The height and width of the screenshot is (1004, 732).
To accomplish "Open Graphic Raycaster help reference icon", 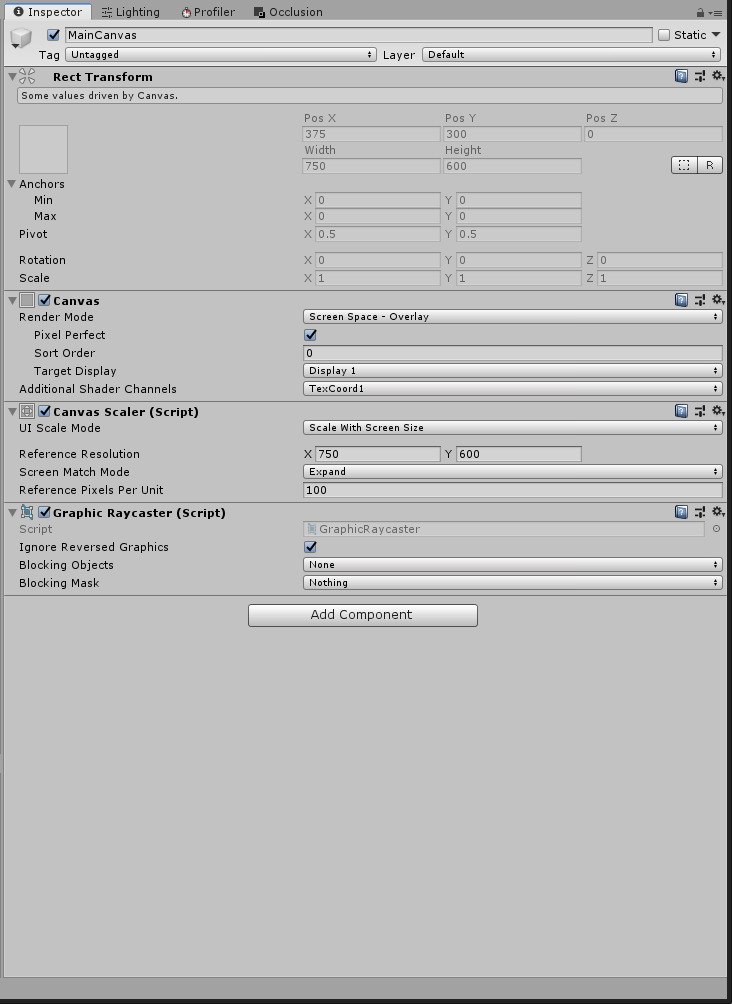I will 681,512.
